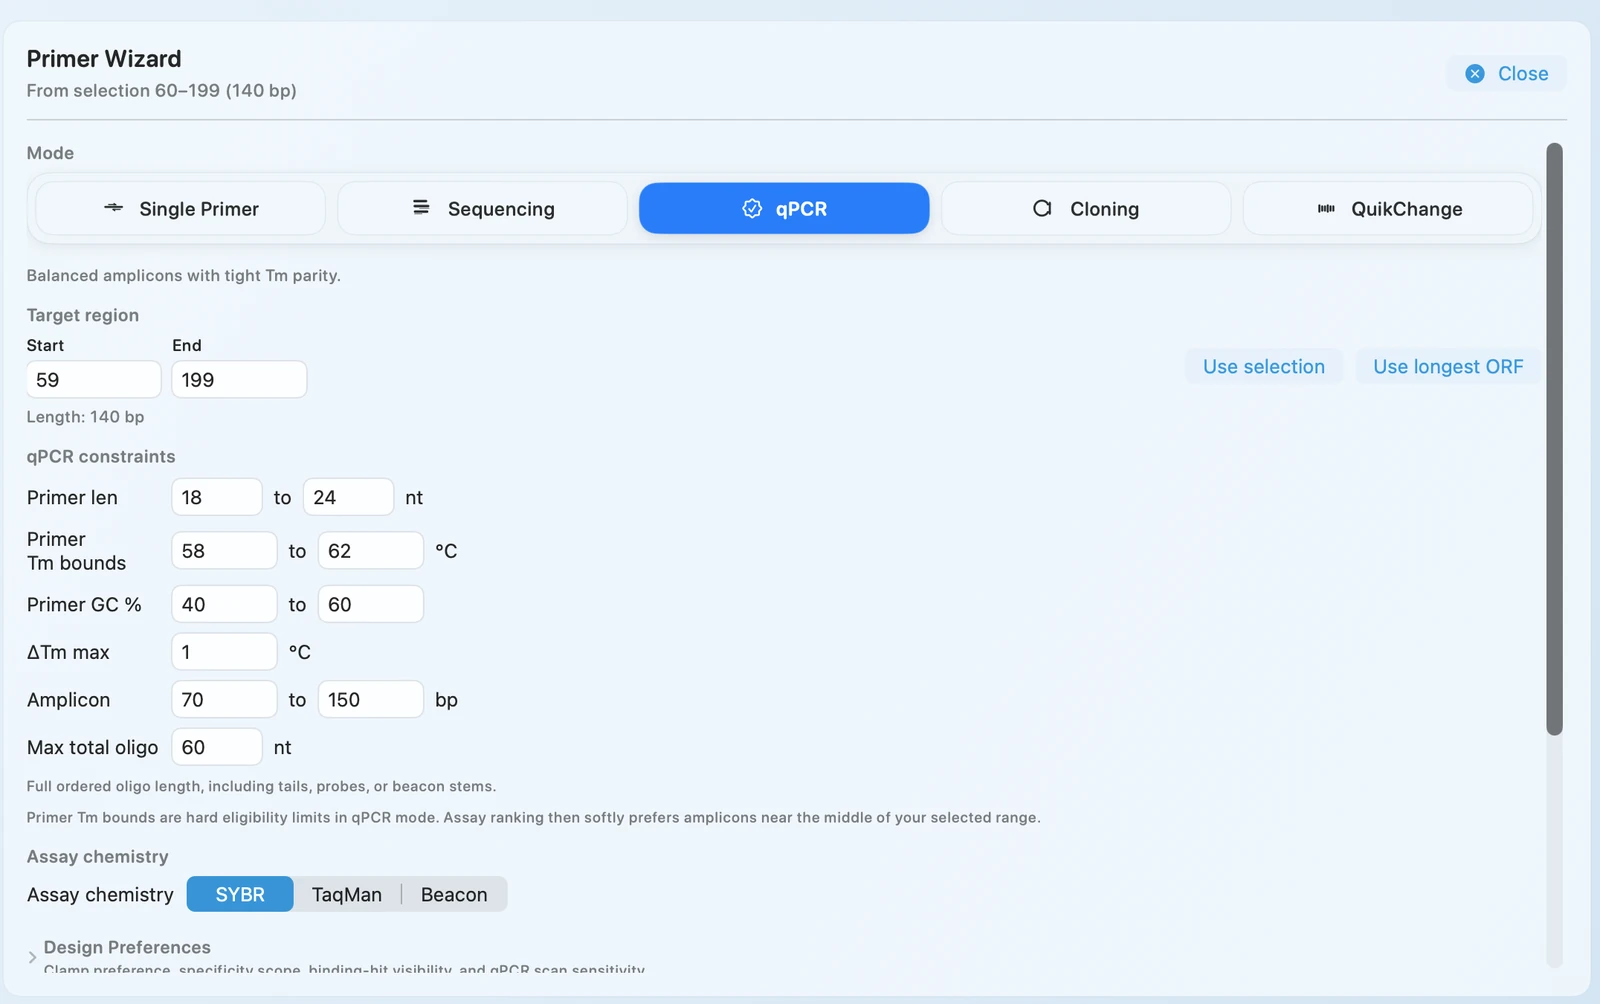The image size is (1600, 1004).
Task: Close the Primer Wizard dialog
Action: (x=1507, y=74)
